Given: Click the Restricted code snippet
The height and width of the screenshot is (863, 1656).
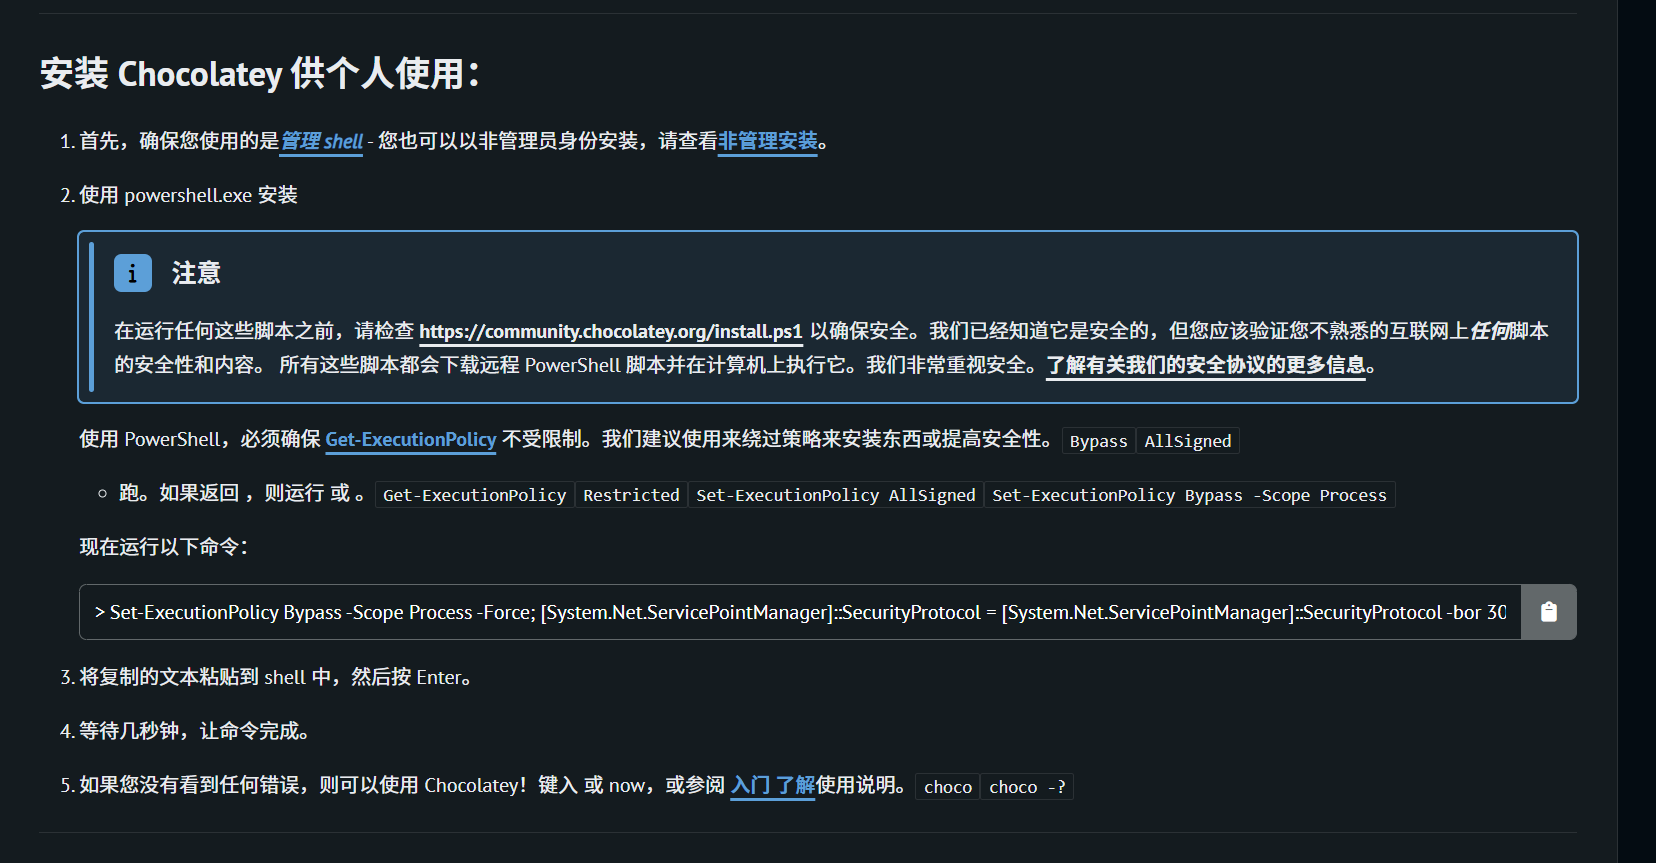Looking at the screenshot, I should [631, 495].
